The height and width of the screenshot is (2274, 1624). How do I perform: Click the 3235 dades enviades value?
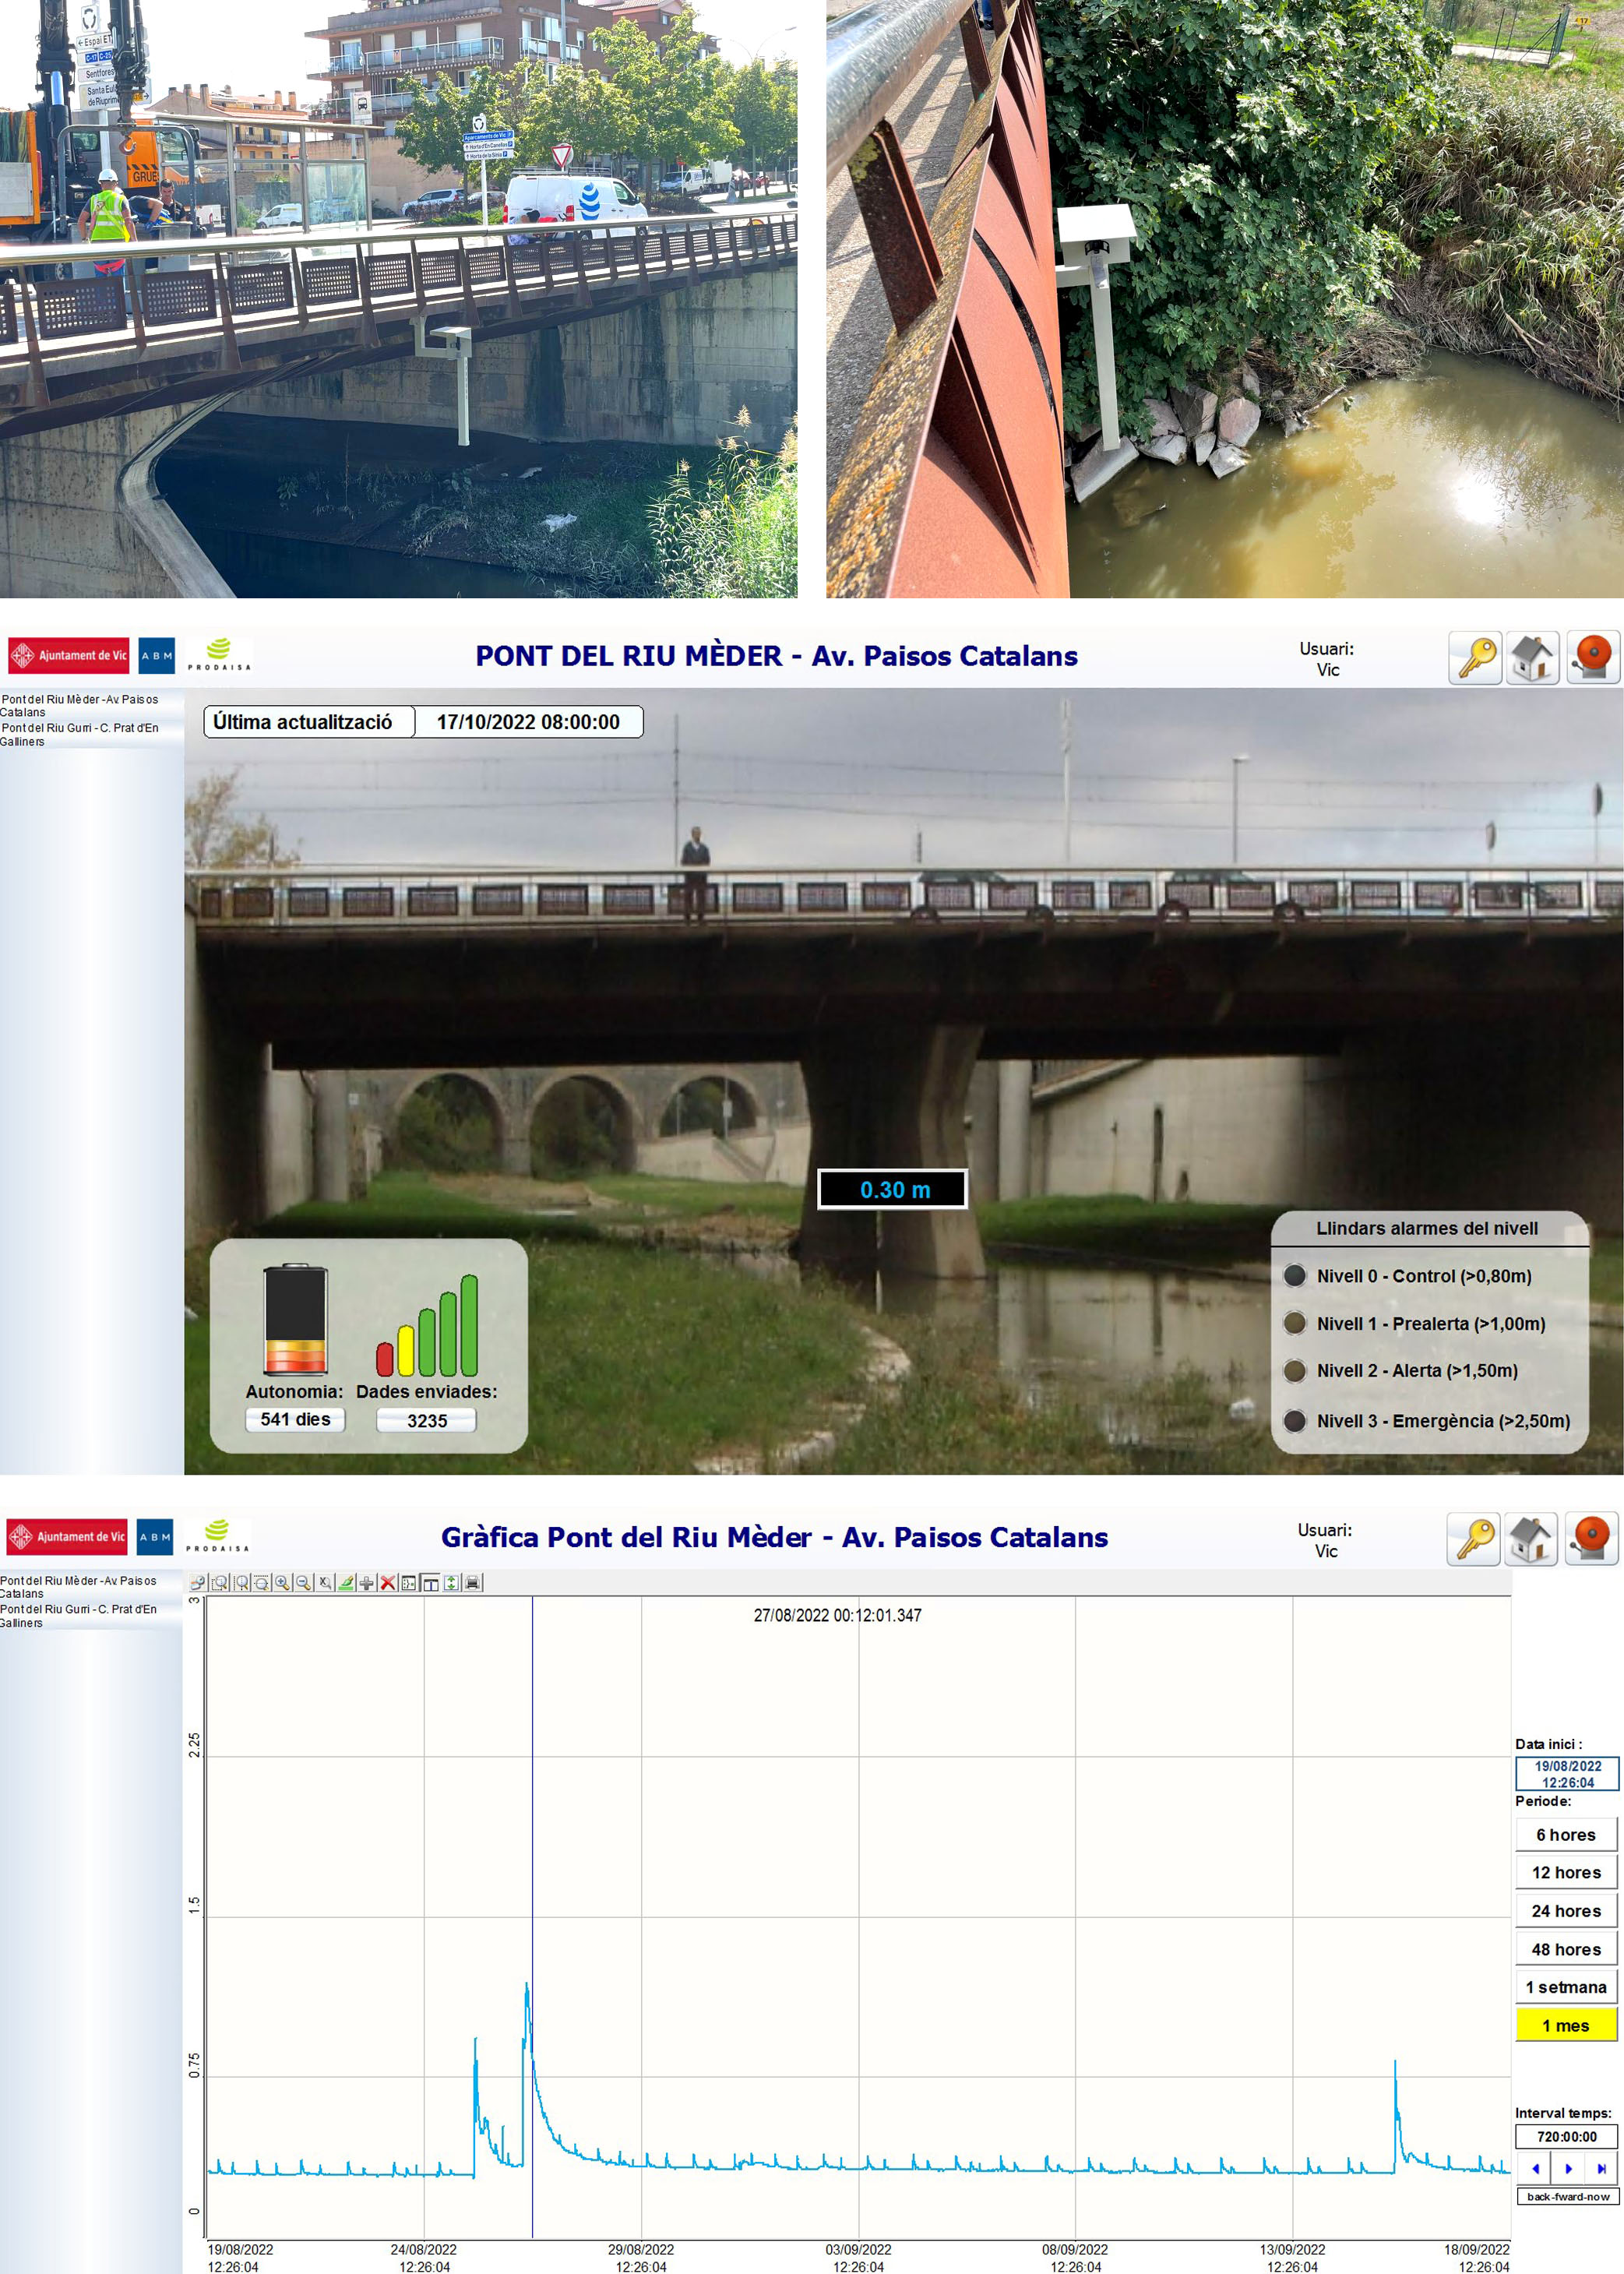click(x=427, y=1420)
